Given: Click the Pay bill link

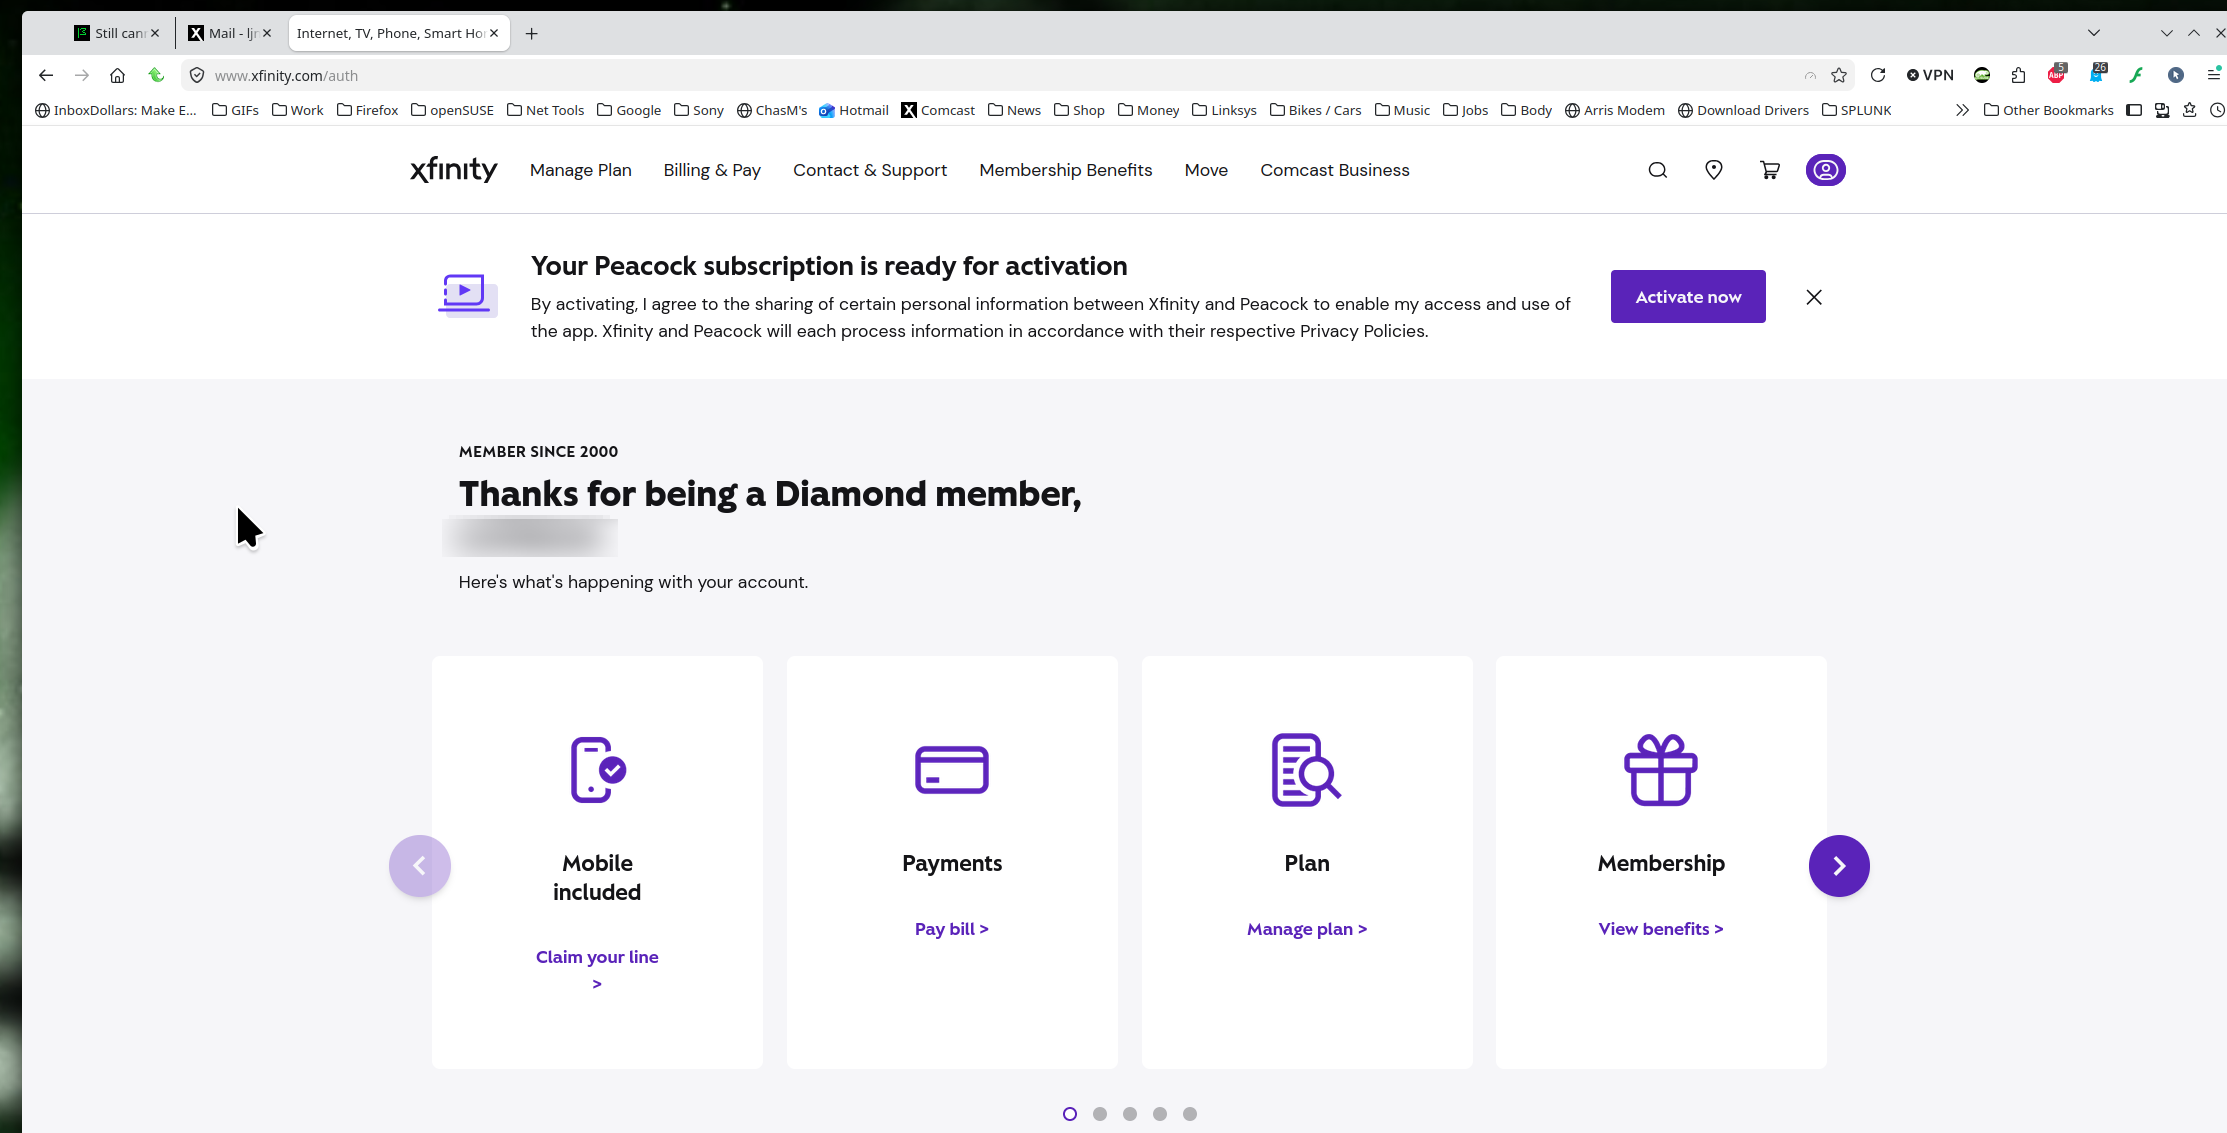Looking at the screenshot, I should click(951, 929).
